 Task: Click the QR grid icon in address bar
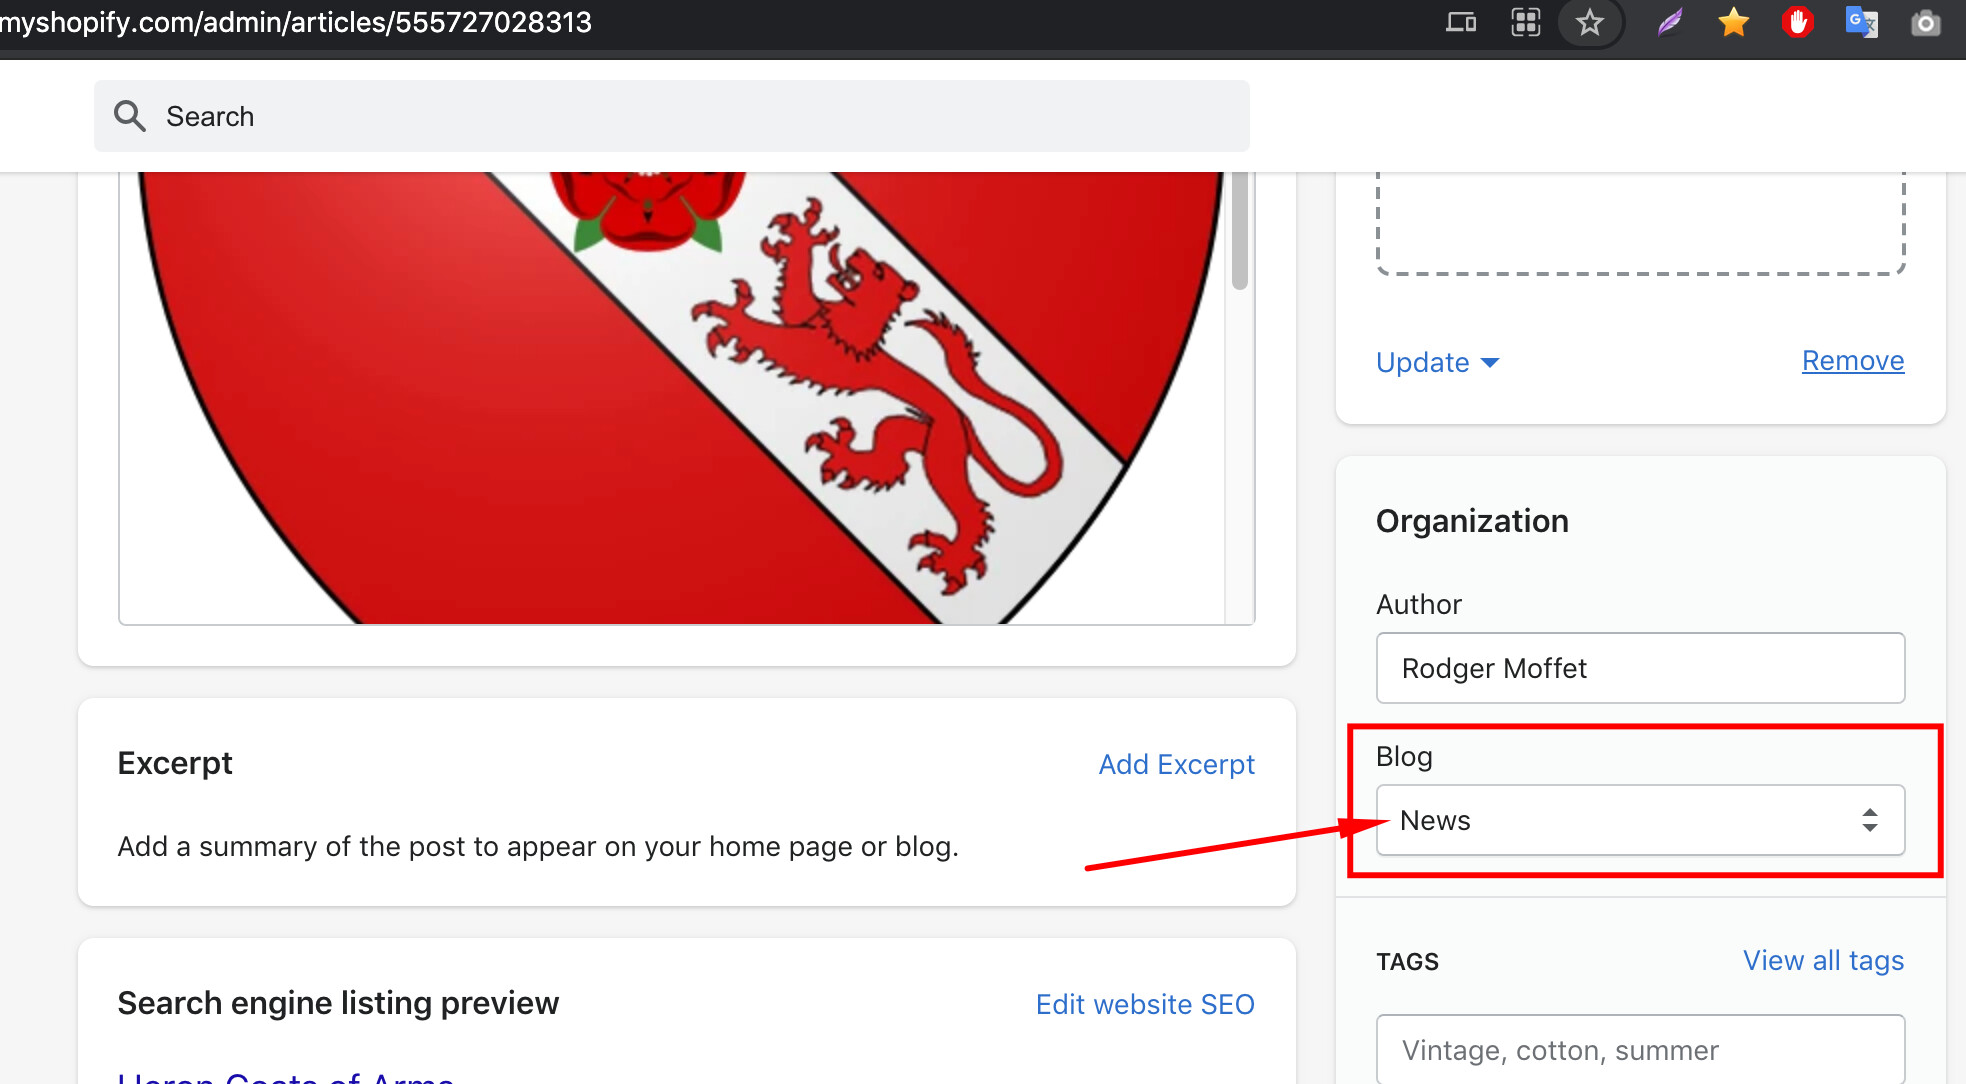coord(1525,22)
